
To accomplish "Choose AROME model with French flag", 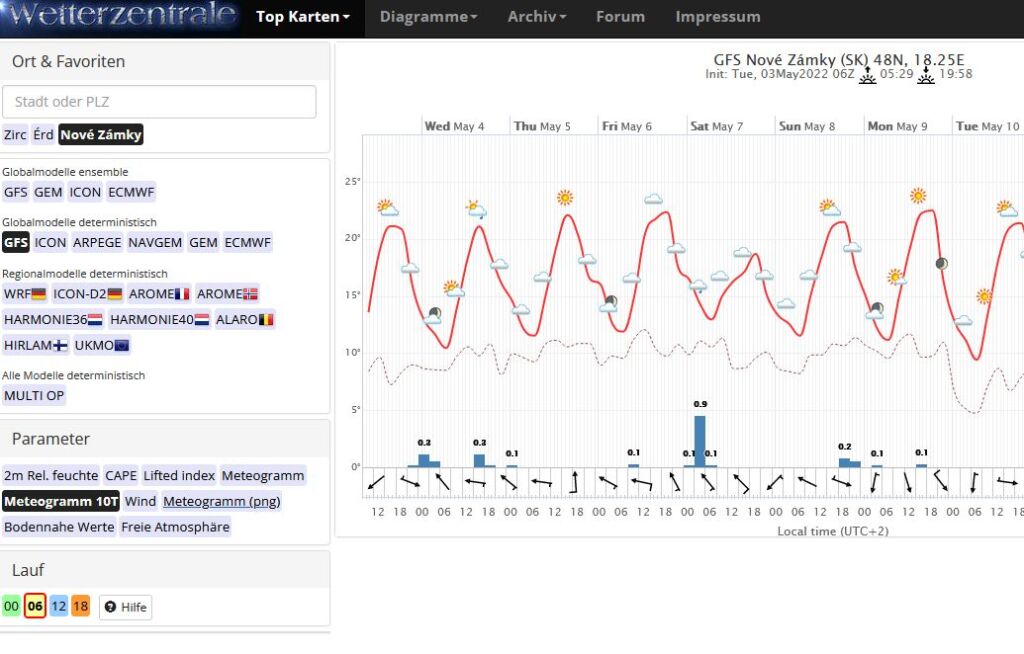I will pos(159,294).
